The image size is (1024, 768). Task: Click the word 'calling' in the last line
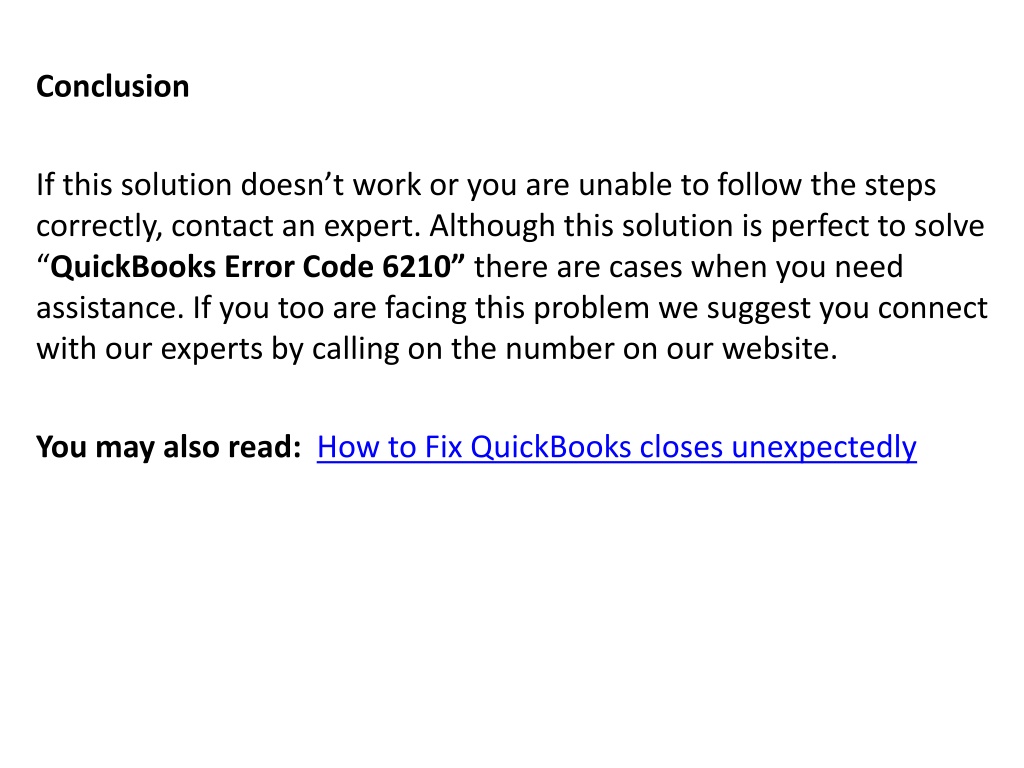[355, 349]
